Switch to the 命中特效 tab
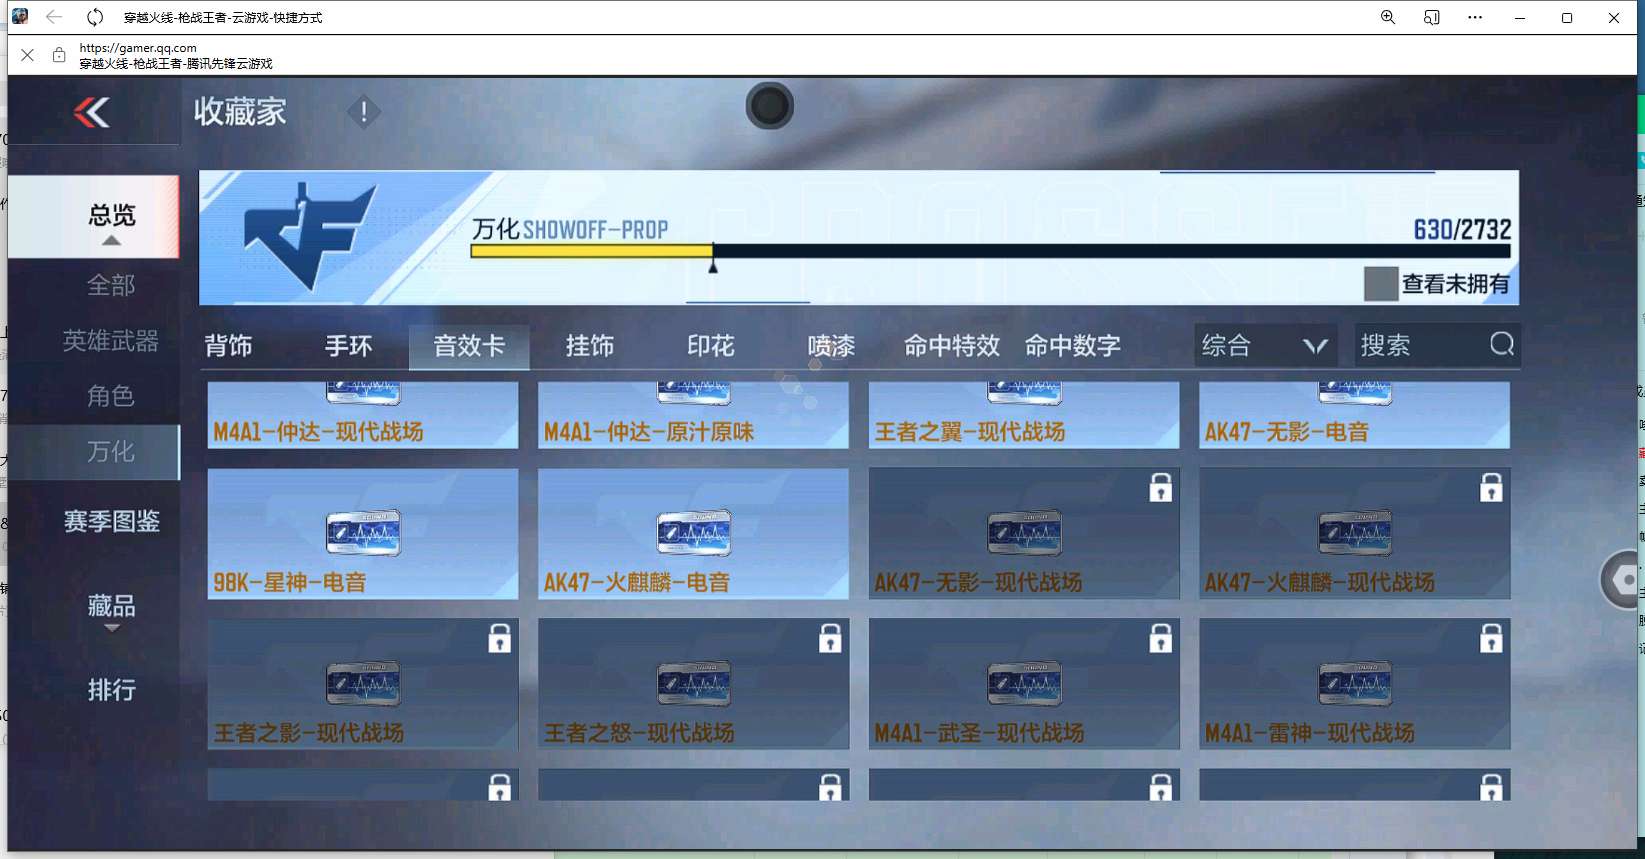 pyautogui.click(x=952, y=346)
